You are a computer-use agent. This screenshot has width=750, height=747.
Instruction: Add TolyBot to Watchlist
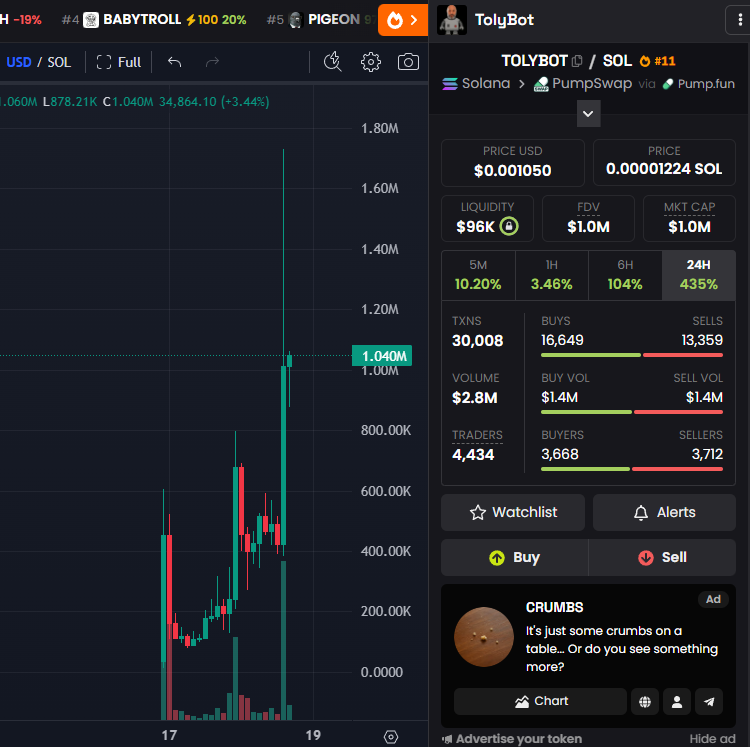[x=513, y=513]
